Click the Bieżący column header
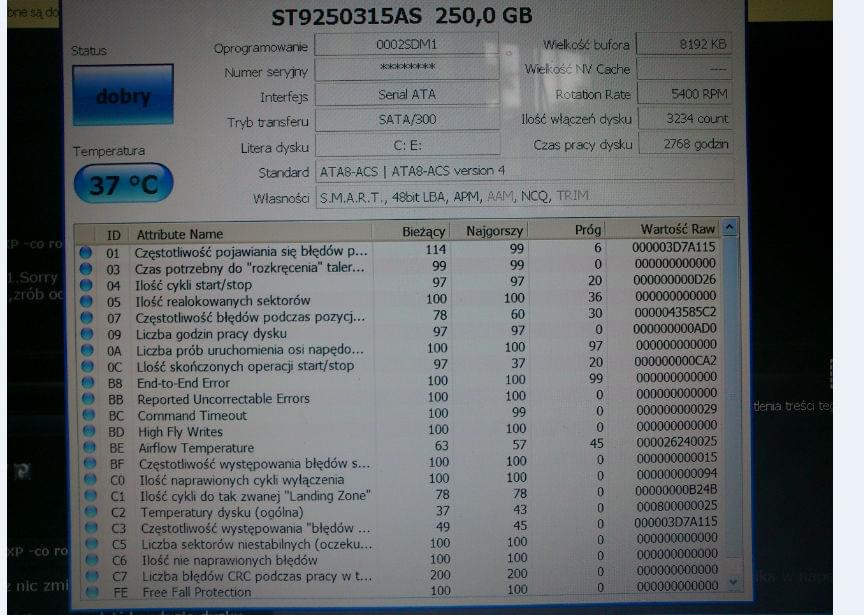The image size is (864, 615). 411,231
